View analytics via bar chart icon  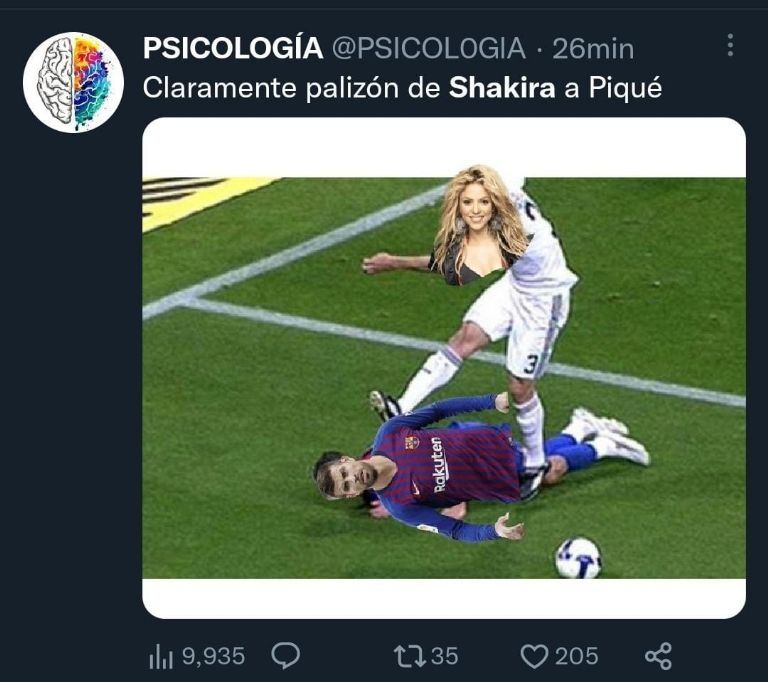coord(160,656)
